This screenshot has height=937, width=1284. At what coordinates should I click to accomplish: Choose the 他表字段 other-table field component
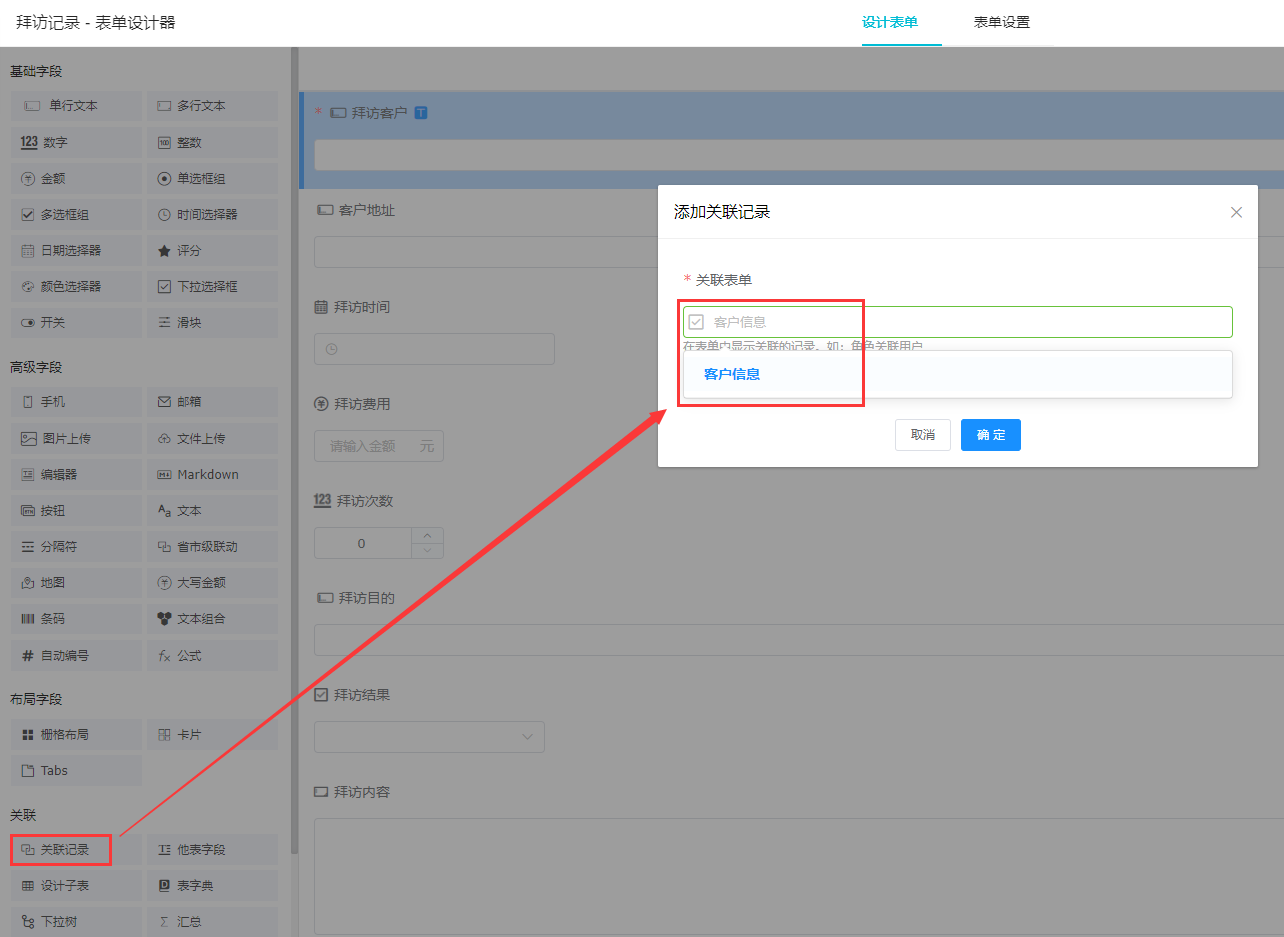pyautogui.click(x=213, y=849)
